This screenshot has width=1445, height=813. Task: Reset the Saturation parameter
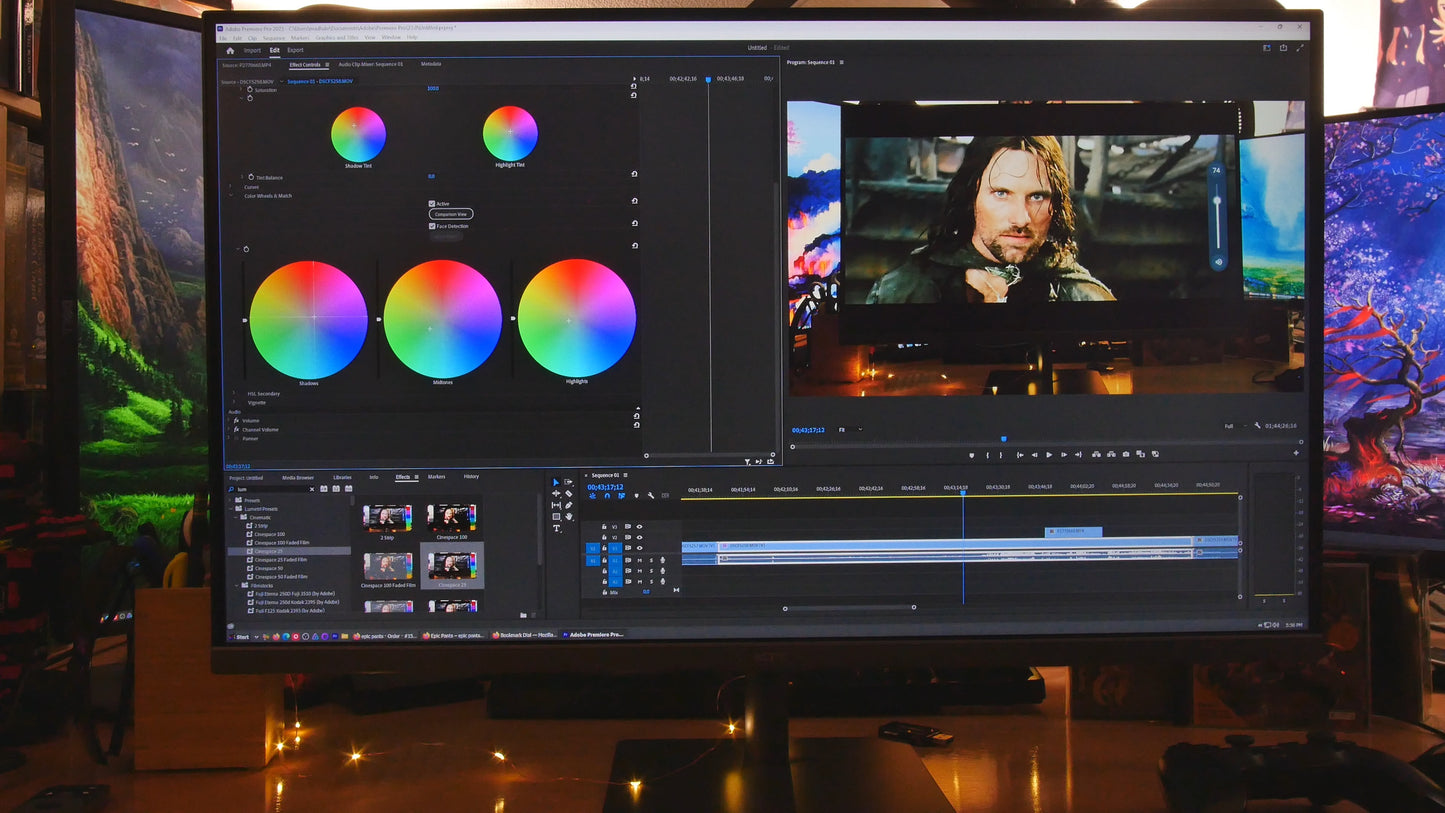633,88
